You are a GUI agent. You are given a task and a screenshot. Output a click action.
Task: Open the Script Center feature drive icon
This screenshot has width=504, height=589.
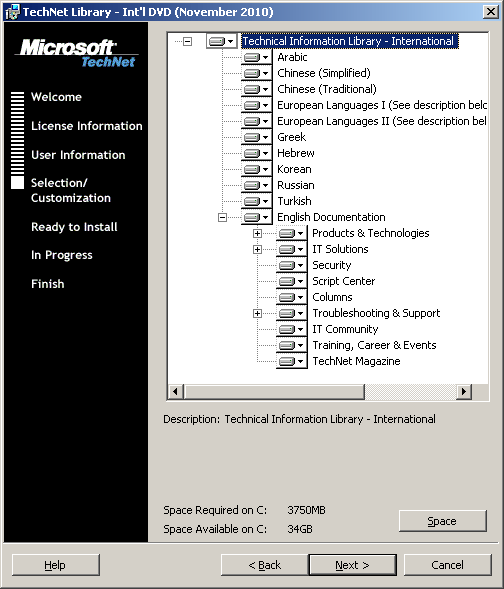(291, 281)
